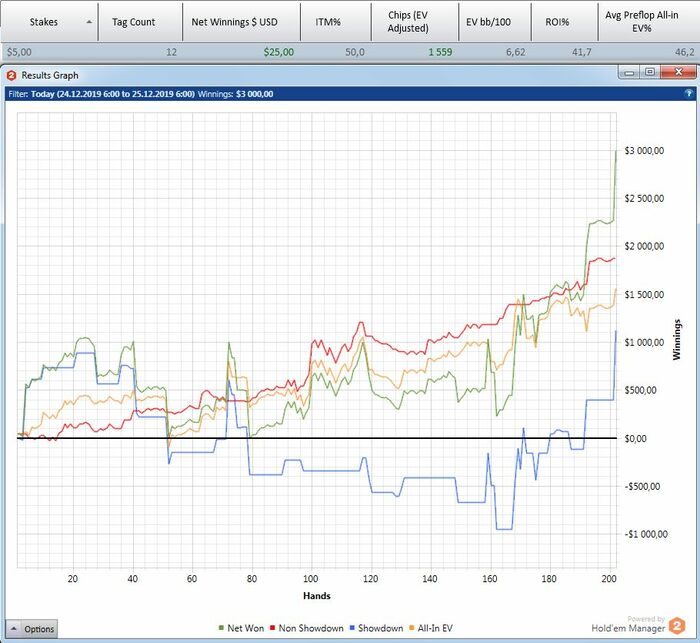
Task: Sort by ITM% column header
Action: (336, 21)
